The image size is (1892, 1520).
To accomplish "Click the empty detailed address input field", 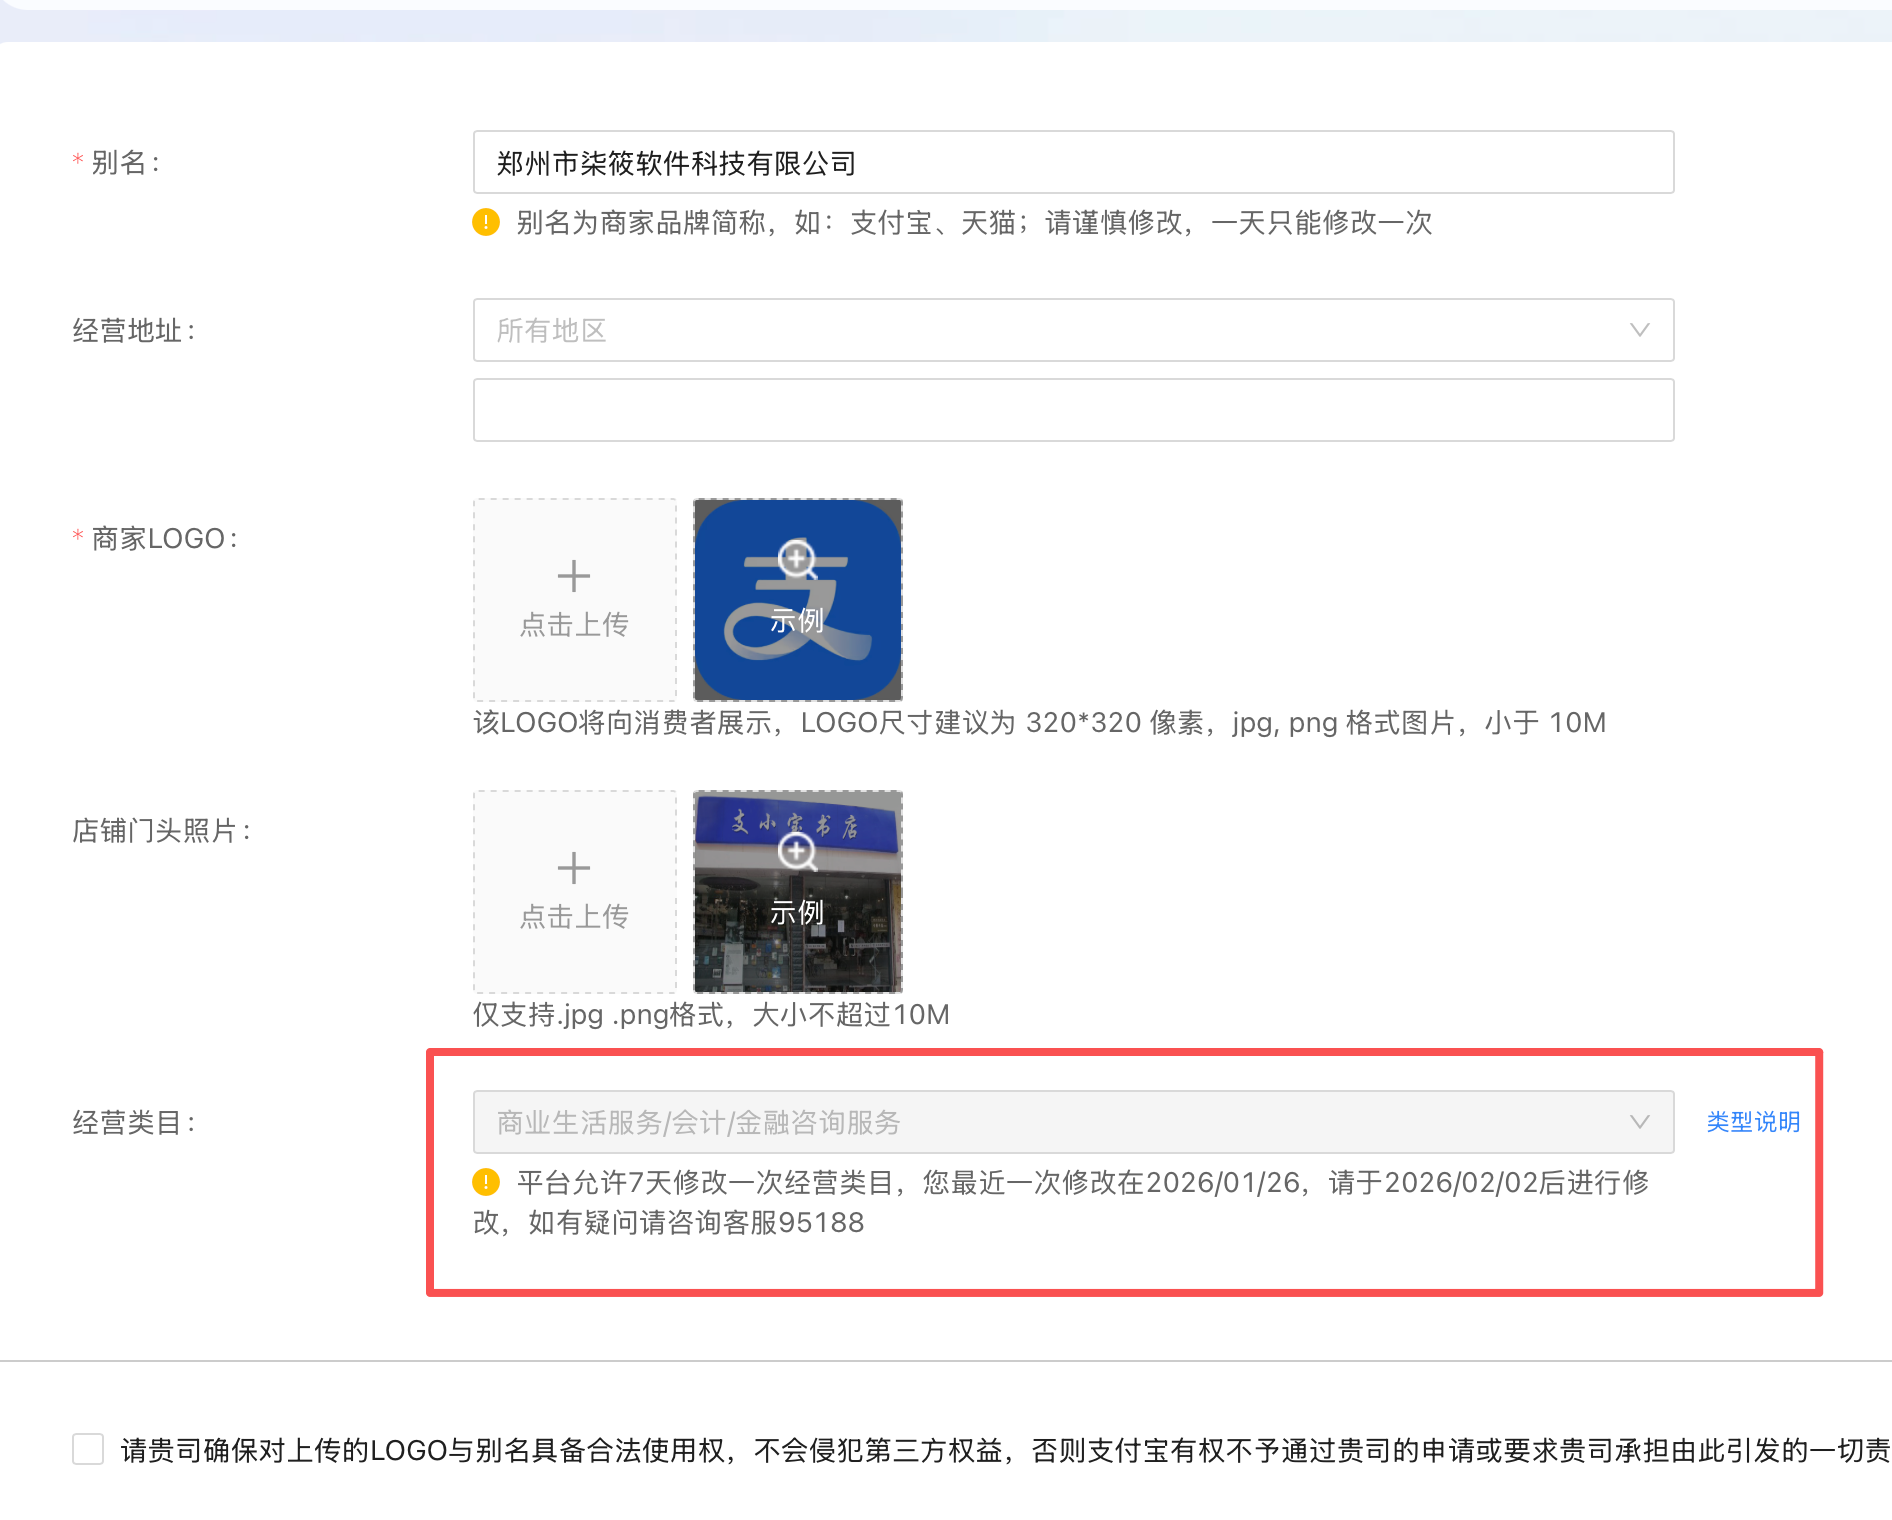I will tap(1073, 410).
